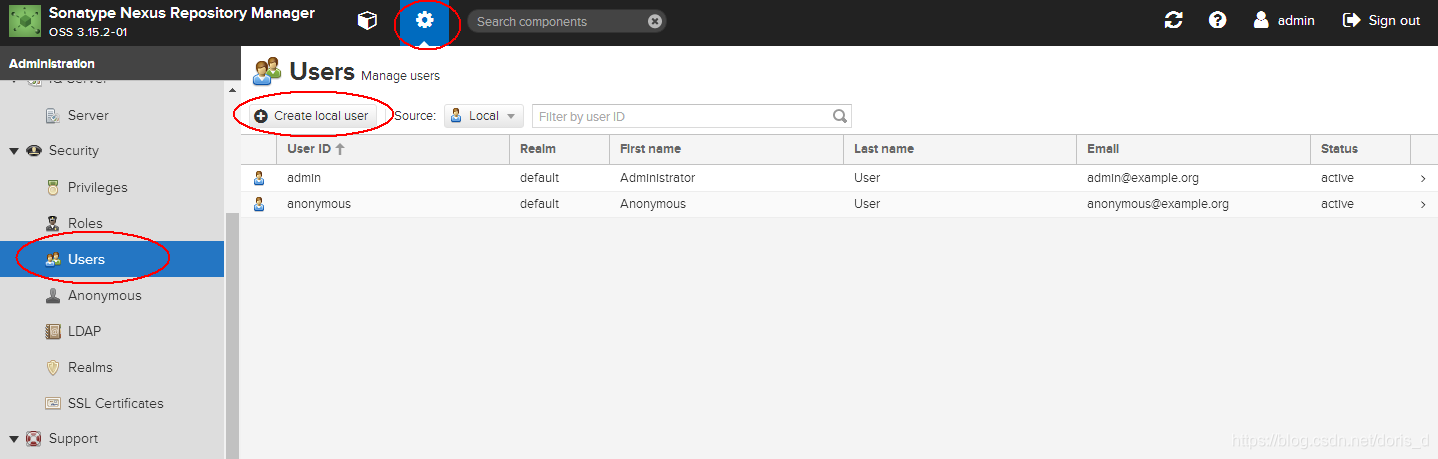
Task: Click Sign out
Action: (1381, 20)
